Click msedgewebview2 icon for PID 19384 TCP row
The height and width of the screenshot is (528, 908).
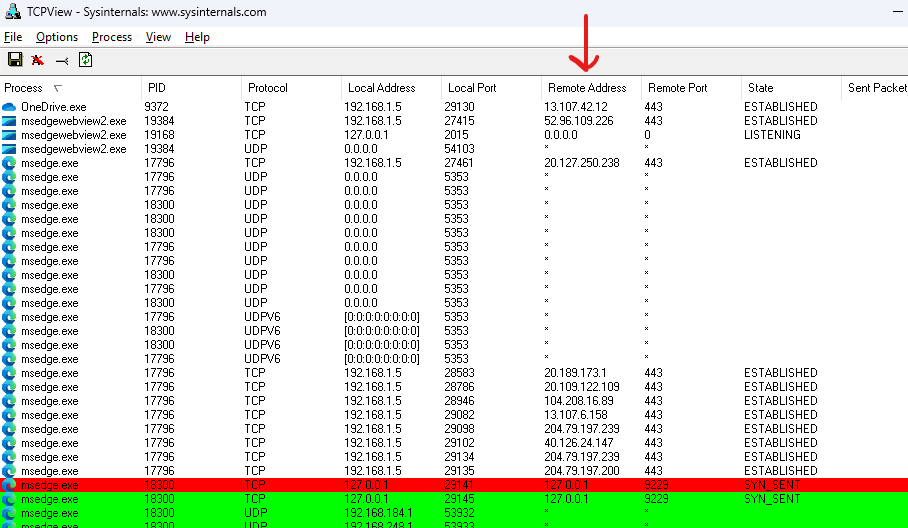pyautogui.click(x=9, y=121)
